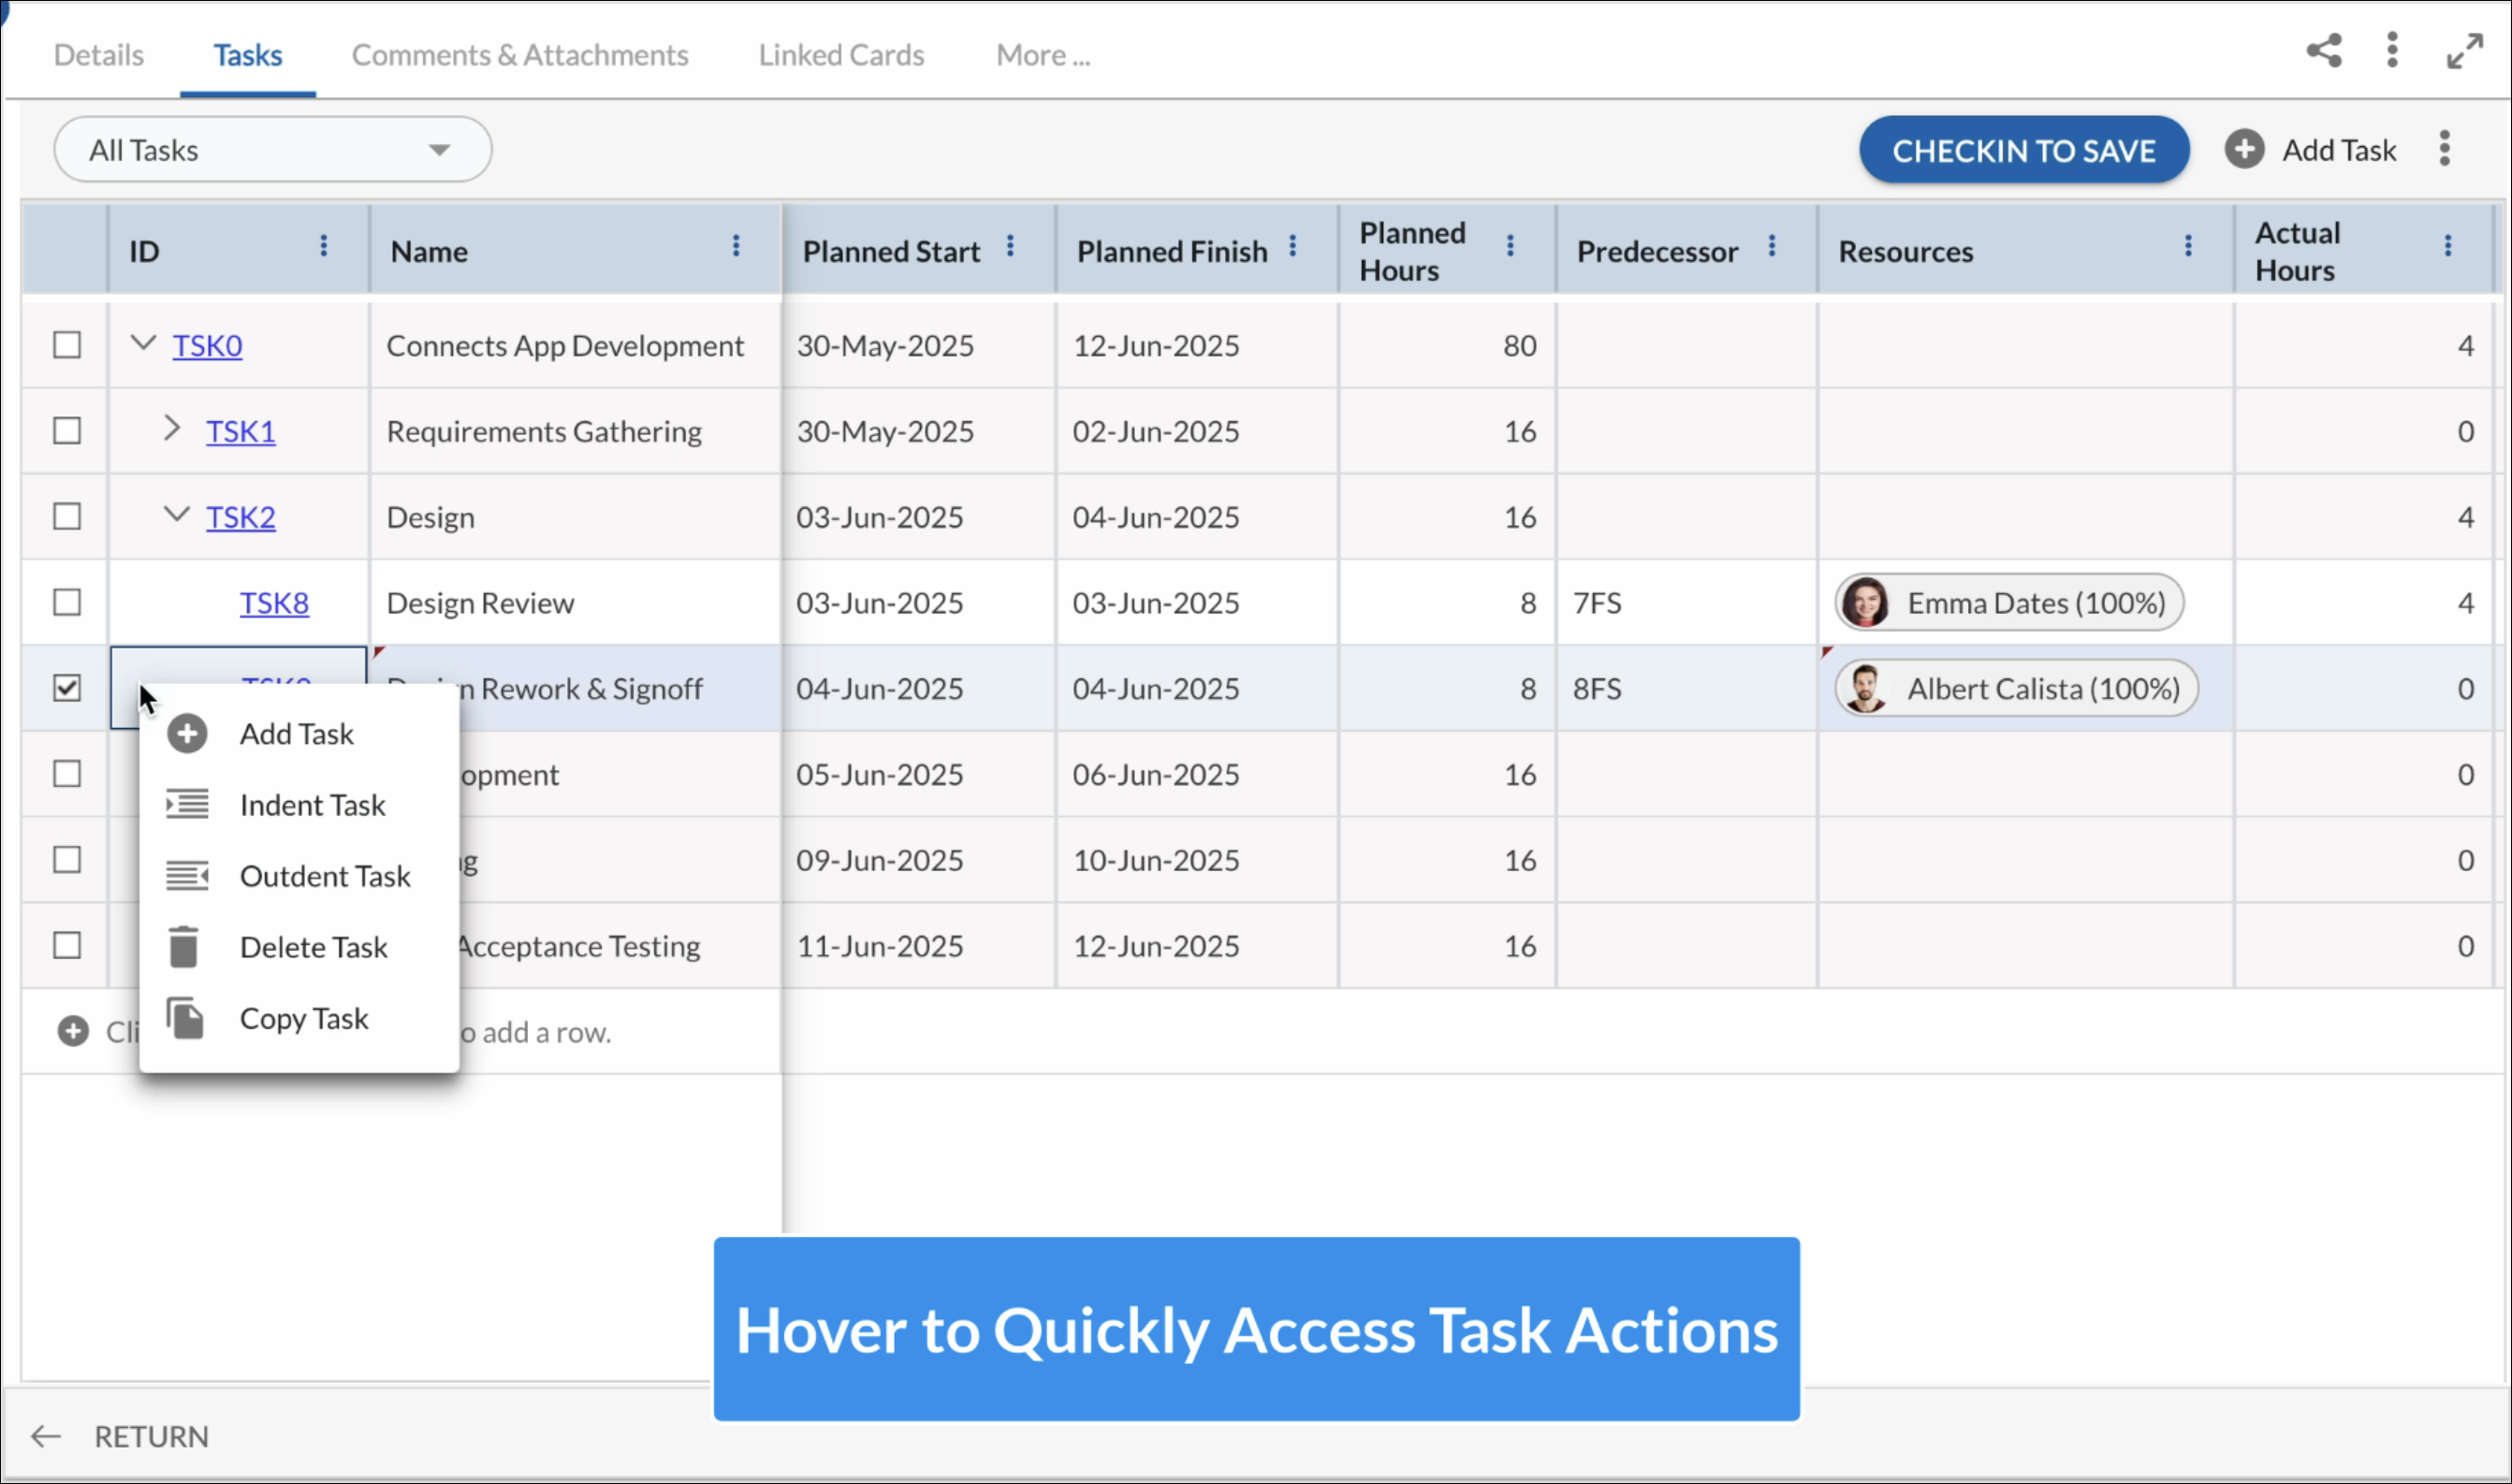The image size is (2512, 1484).
Task: Click the trash icon for Delete Task
Action: pos(183,947)
